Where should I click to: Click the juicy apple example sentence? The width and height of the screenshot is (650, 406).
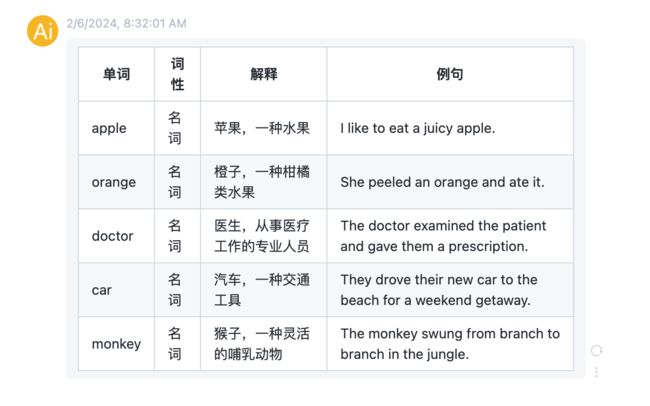[417, 128]
